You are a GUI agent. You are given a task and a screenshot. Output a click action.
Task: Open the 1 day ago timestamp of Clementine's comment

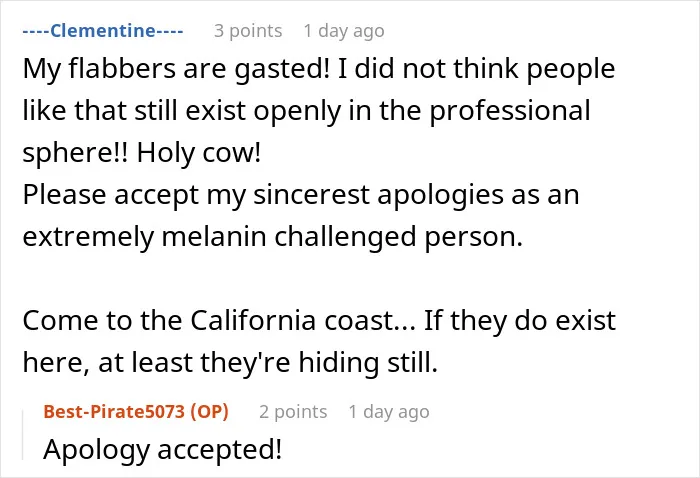click(344, 31)
